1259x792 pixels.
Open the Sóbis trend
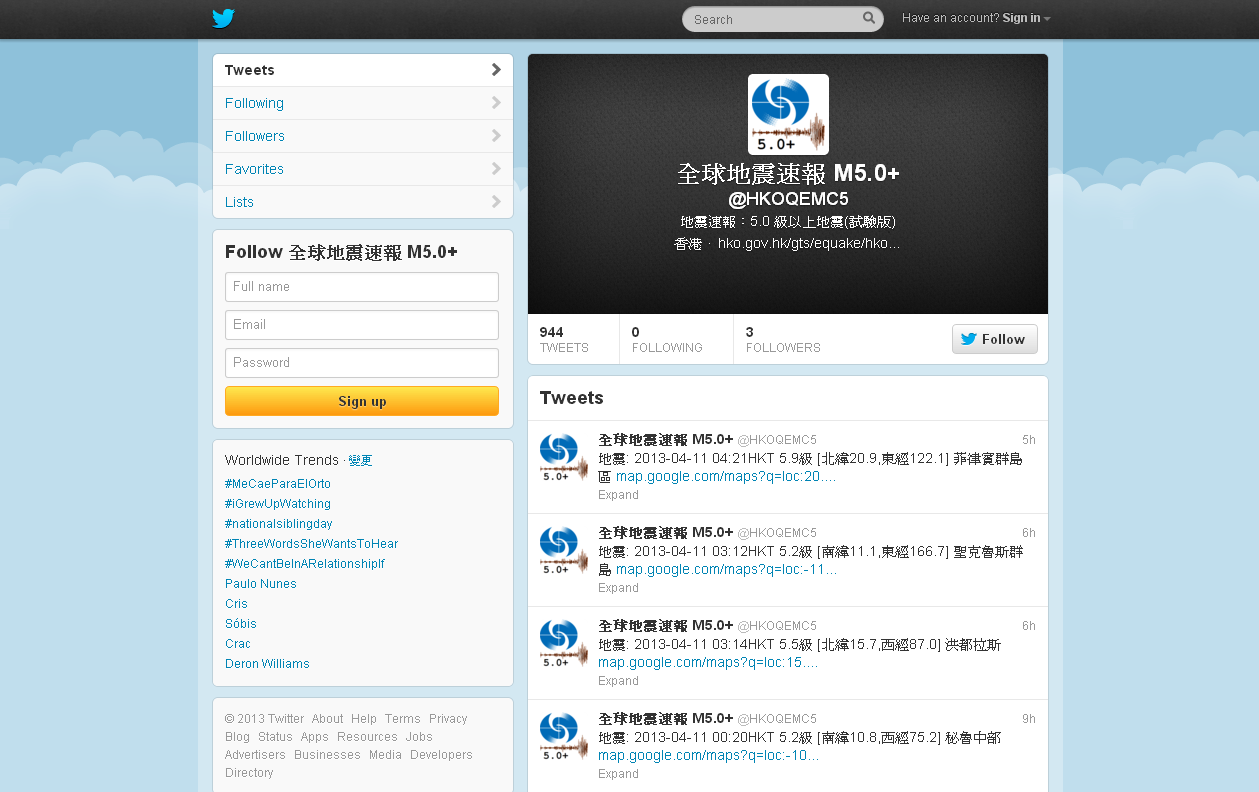[x=241, y=624]
